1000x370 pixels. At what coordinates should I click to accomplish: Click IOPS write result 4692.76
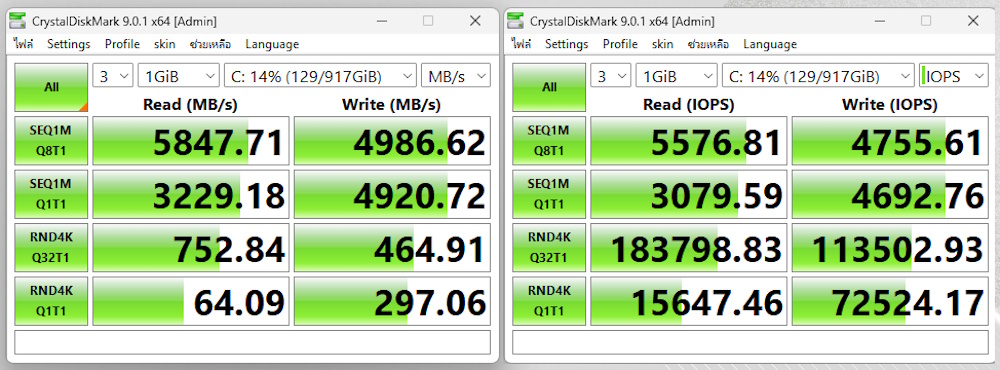890,195
